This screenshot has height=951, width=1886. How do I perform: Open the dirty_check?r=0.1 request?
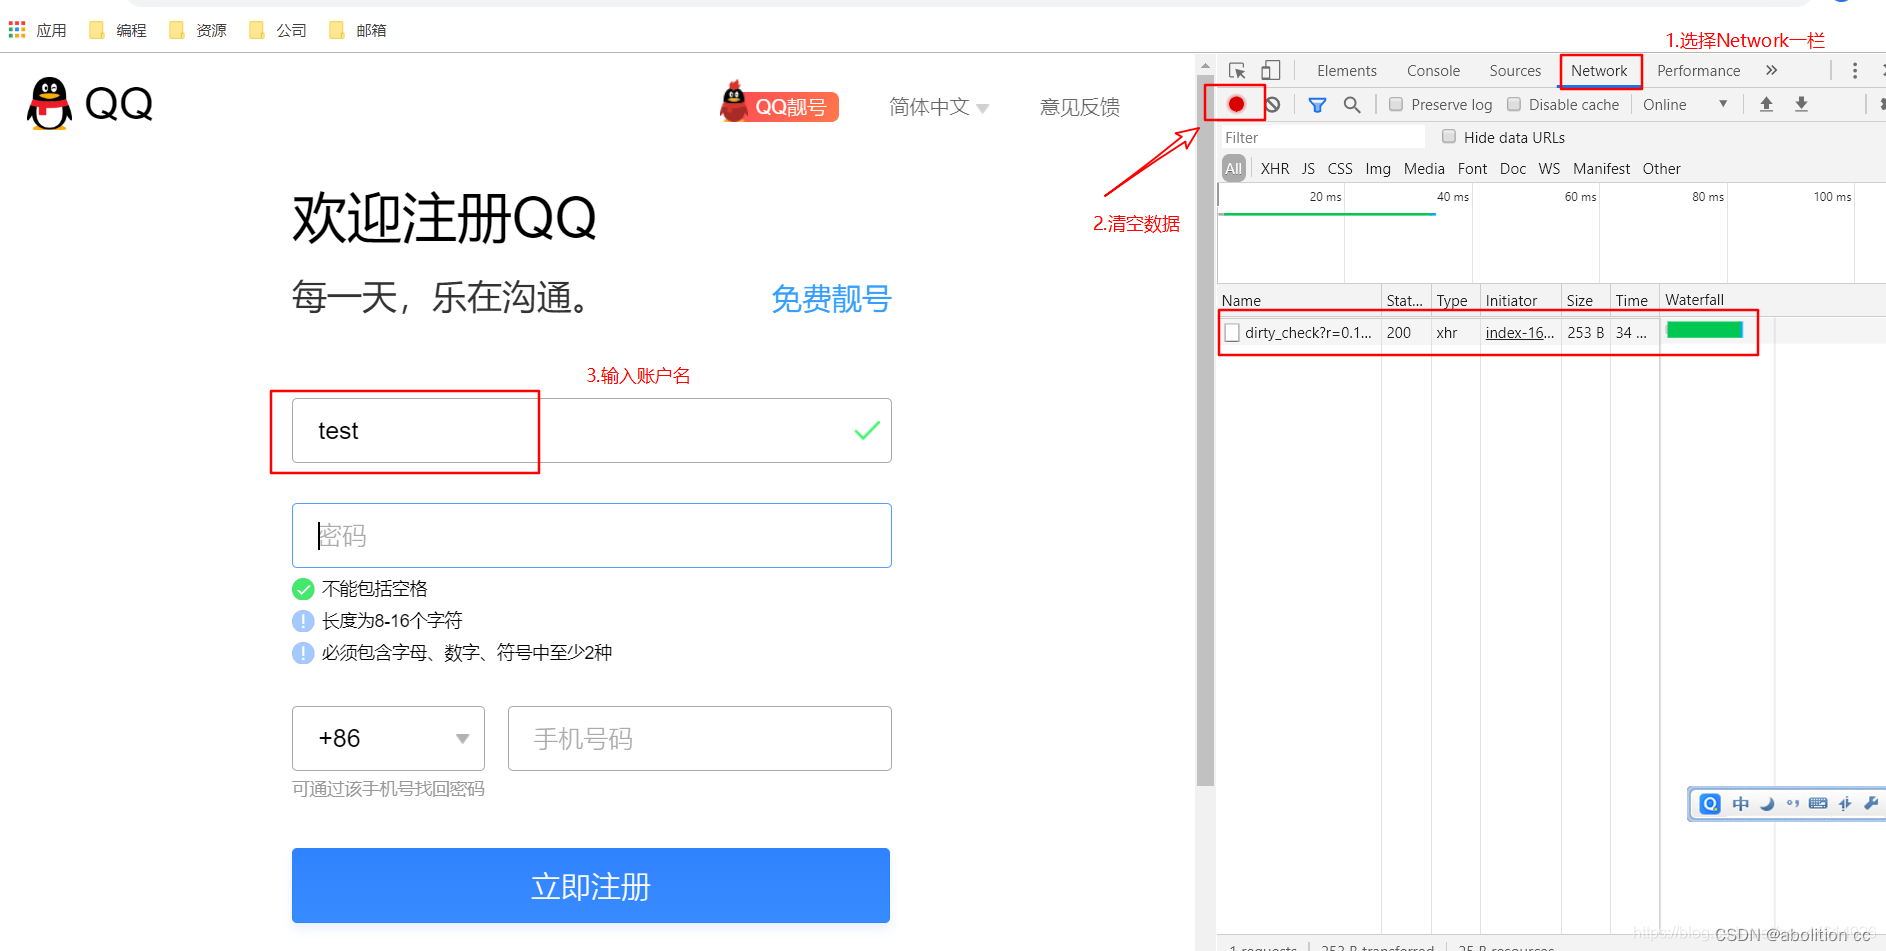coord(1308,333)
